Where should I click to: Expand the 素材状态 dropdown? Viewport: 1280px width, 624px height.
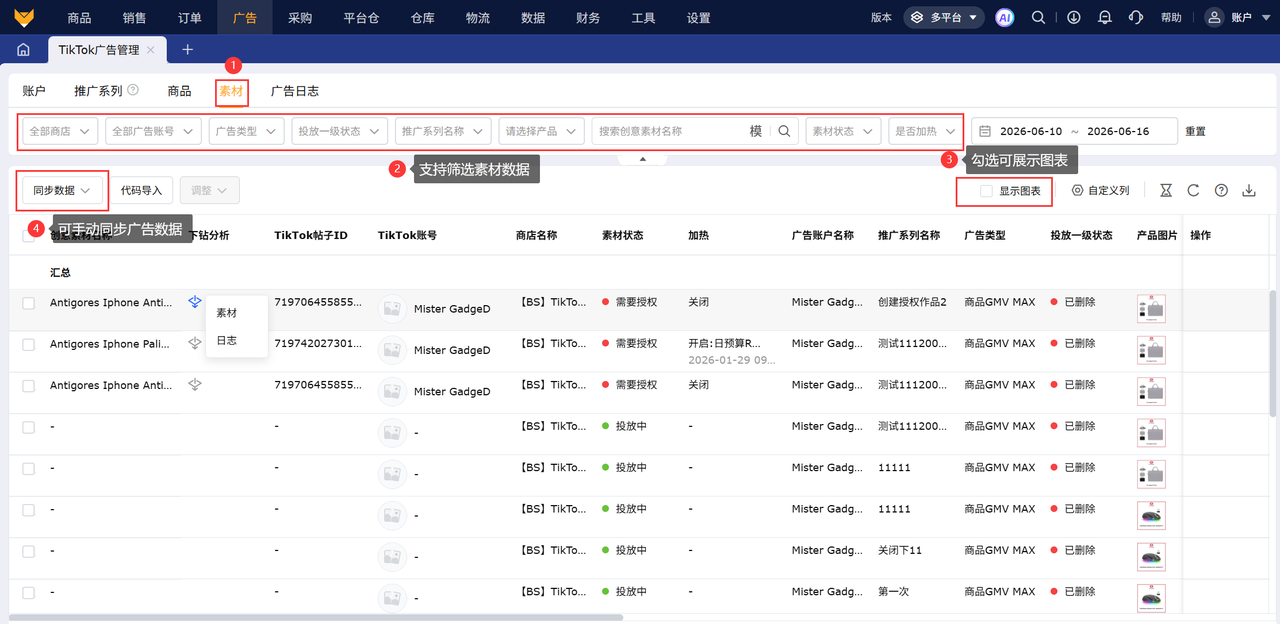coord(843,131)
